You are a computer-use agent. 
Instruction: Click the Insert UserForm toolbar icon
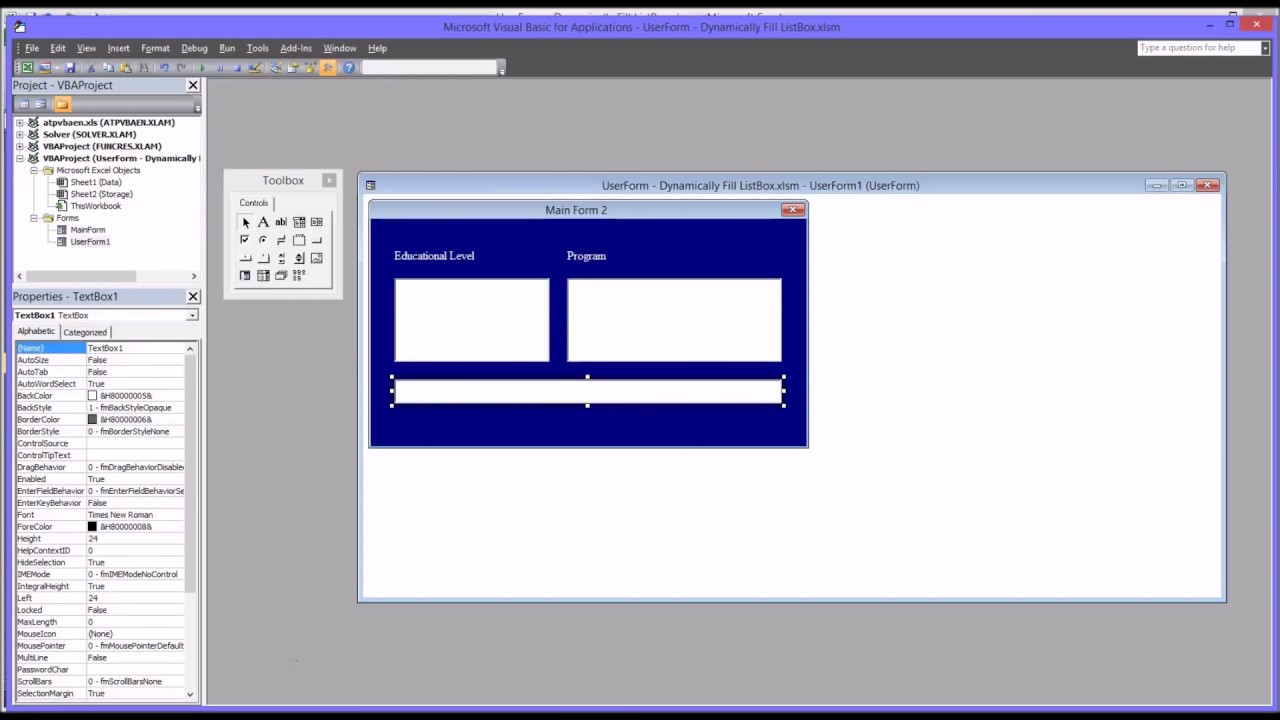[x=44, y=68]
